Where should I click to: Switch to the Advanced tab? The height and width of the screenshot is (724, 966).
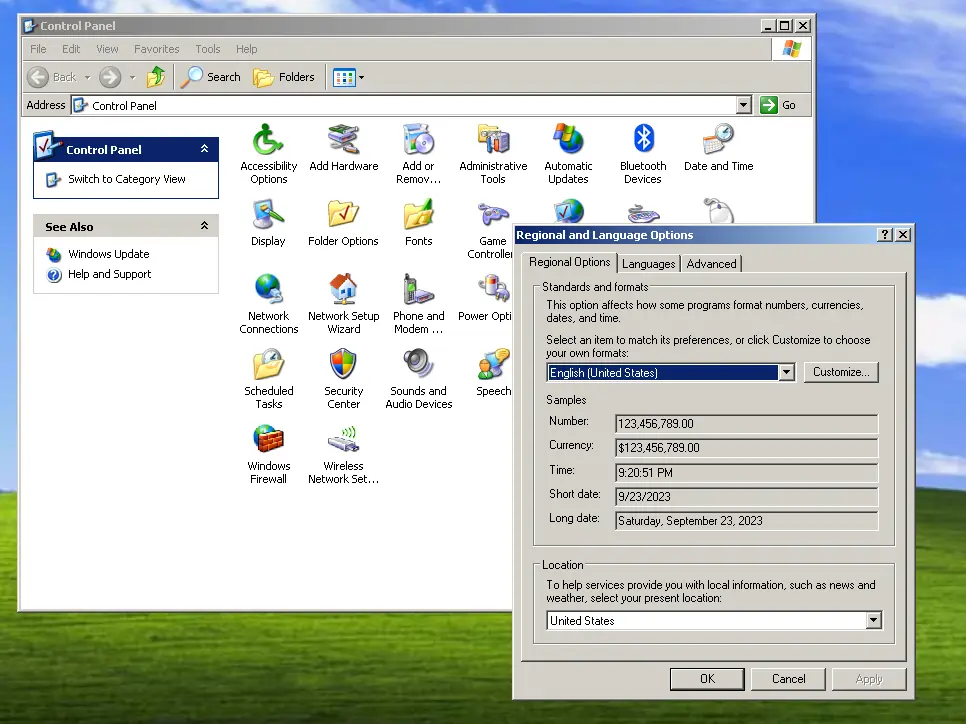711,264
